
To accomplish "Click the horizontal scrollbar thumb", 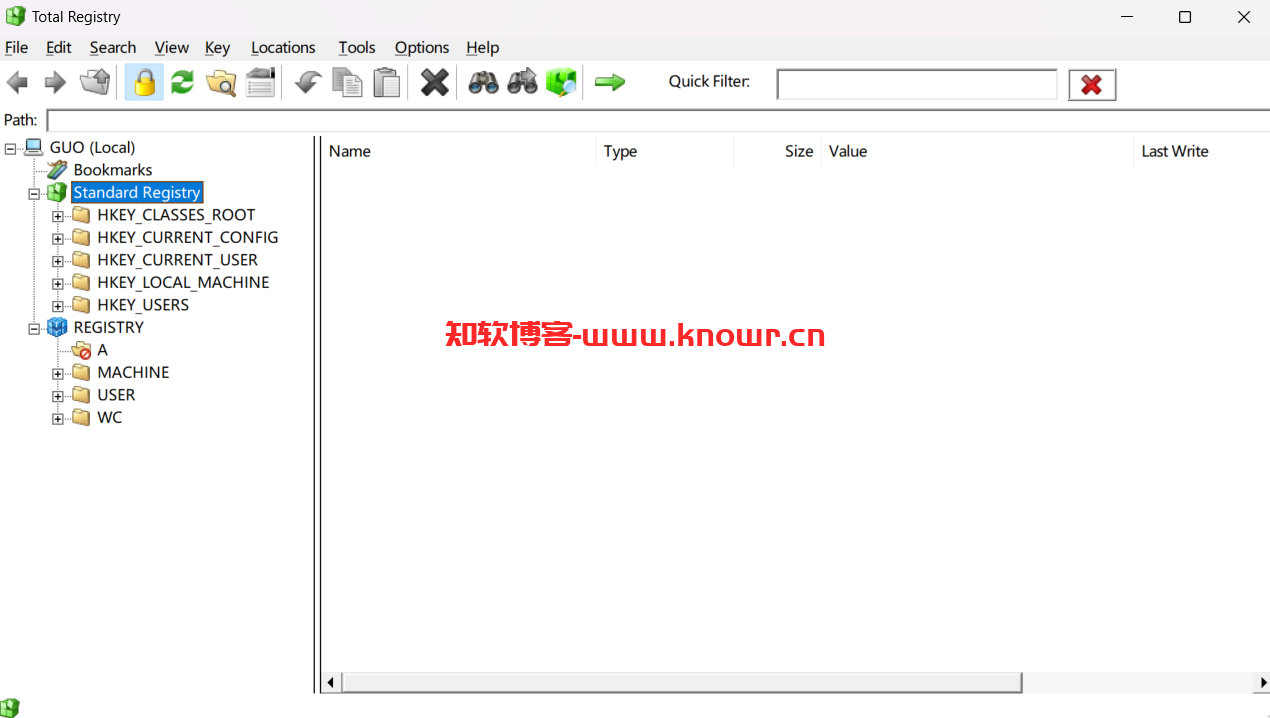I will 681,683.
